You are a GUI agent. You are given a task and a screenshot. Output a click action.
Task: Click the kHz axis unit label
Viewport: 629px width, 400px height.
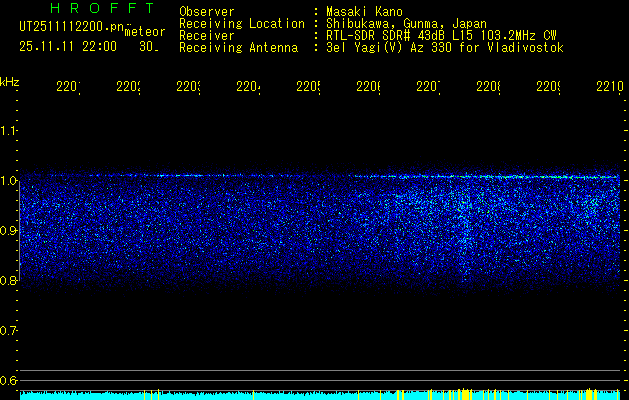(10, 82)
